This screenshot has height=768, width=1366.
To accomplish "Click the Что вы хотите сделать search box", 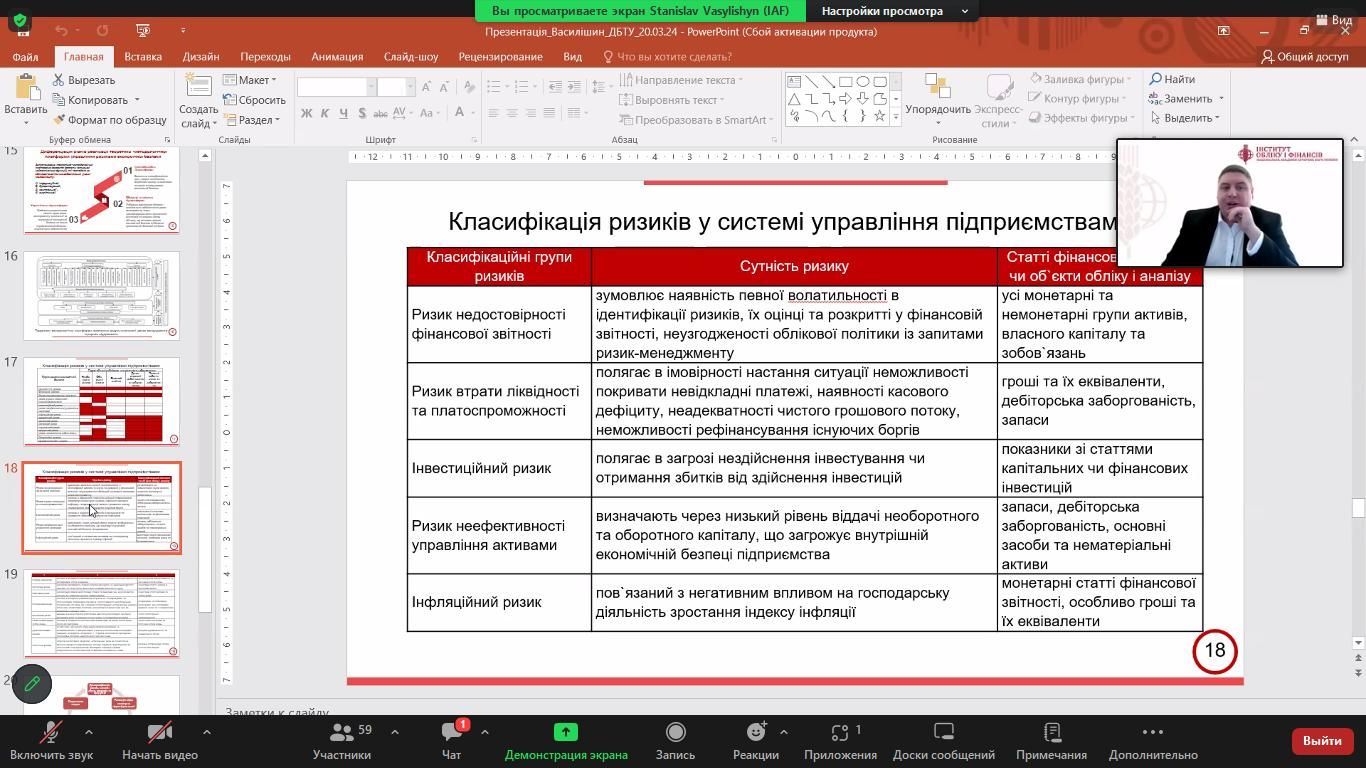I will (x=667, y=57).
